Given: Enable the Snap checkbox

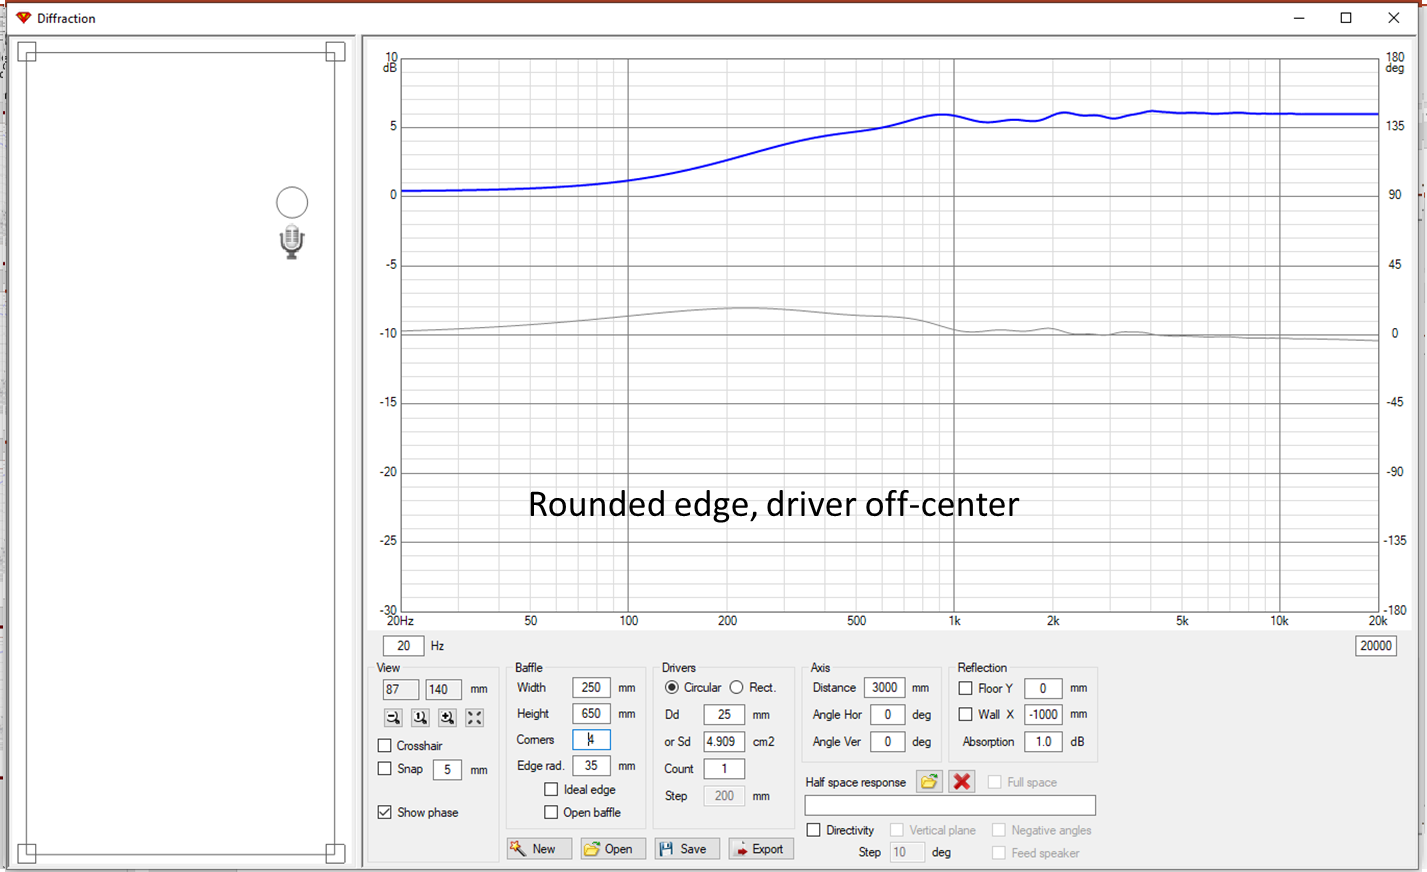Looking at the screenshot, I should point(384,769).
